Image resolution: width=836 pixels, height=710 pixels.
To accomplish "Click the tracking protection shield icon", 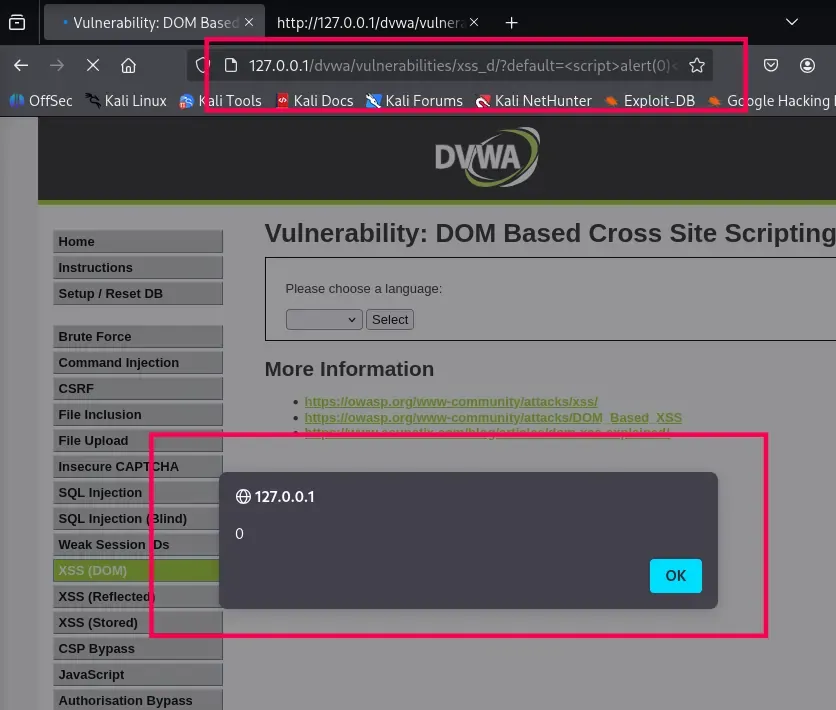I will tap(201, 66).
